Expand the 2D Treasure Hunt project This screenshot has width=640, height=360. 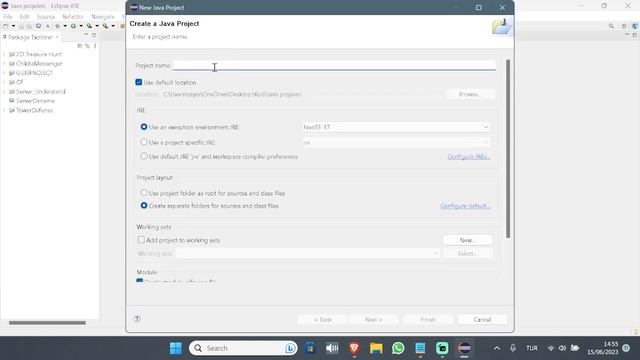4,54
